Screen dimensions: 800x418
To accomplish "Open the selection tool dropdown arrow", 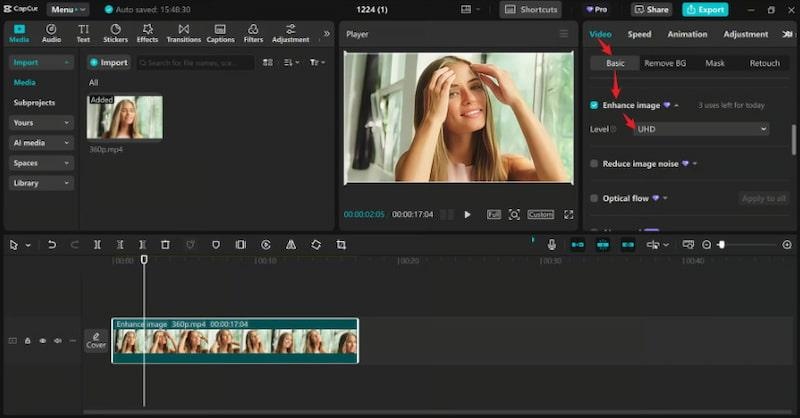I will [x=28, y=245].
